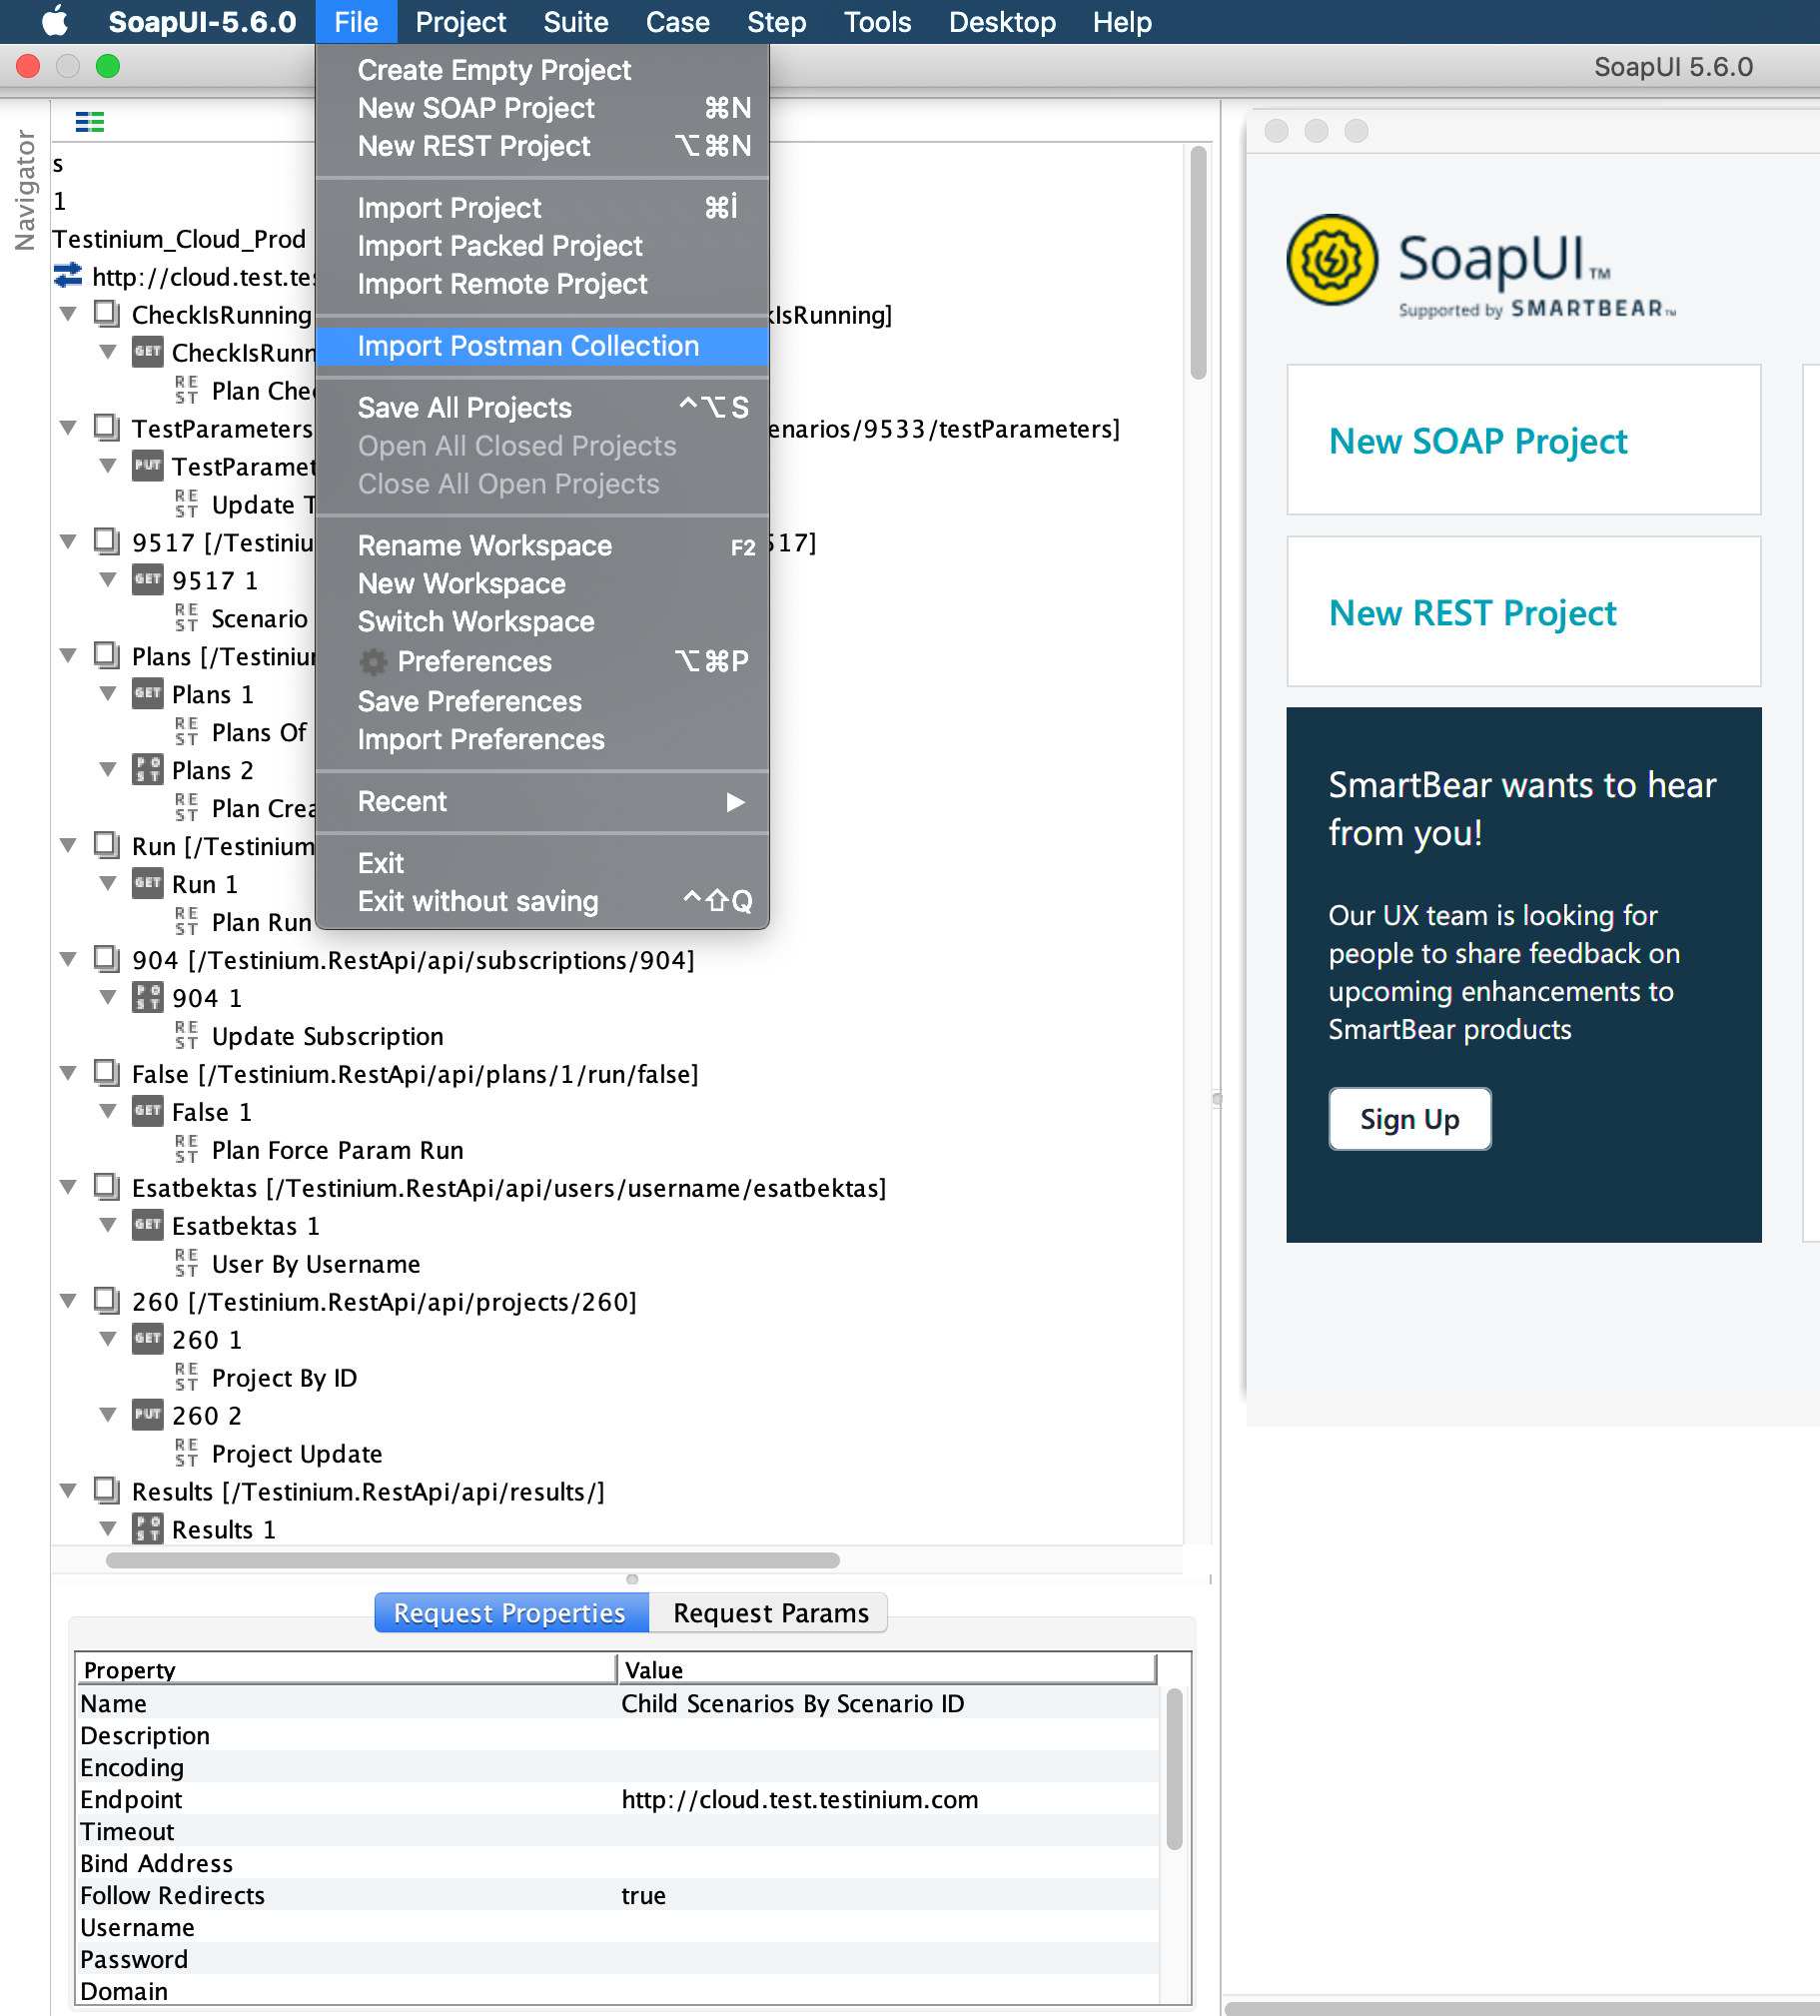Click the navigator vertical scrollbar
Screen dimensions: 1820x2016
point(1198,263)
